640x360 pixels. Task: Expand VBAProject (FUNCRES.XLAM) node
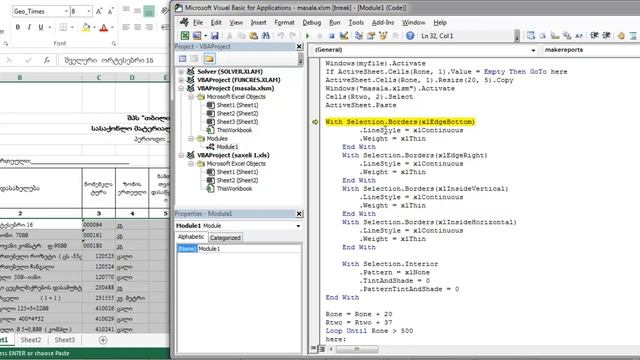181,80
